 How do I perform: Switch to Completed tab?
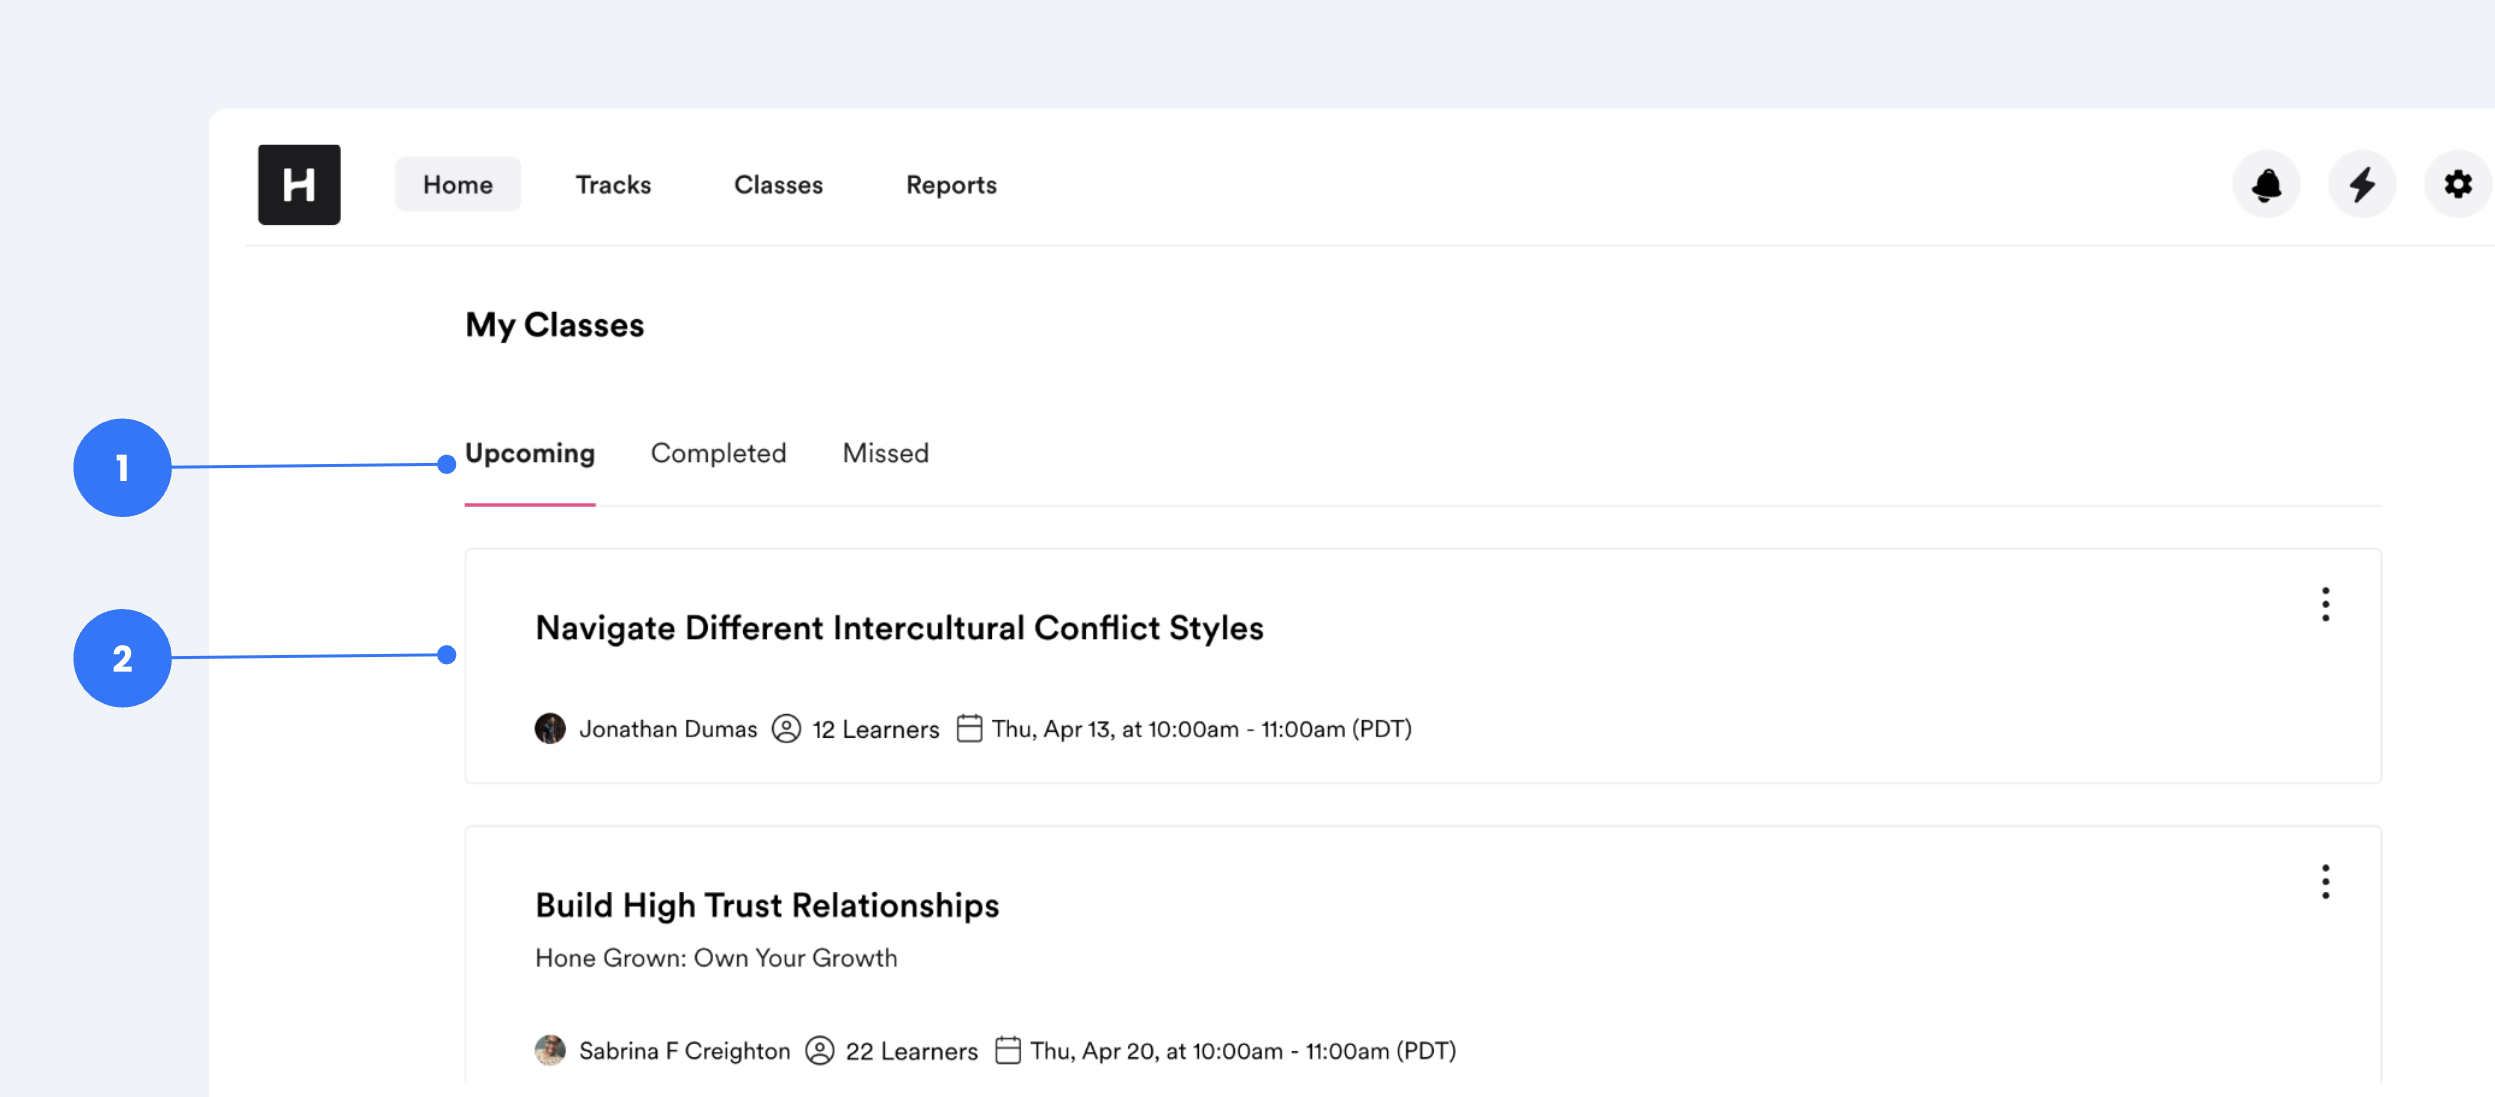pyautogui.click(x=718, y=454)
